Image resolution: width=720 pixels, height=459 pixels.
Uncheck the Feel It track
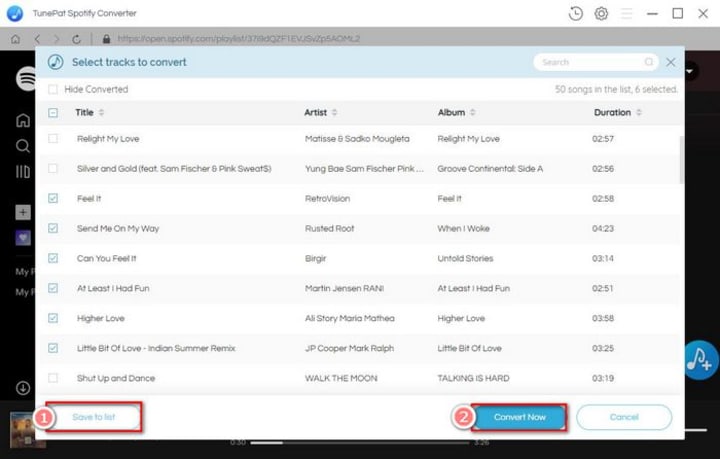[x=53, y=198]
